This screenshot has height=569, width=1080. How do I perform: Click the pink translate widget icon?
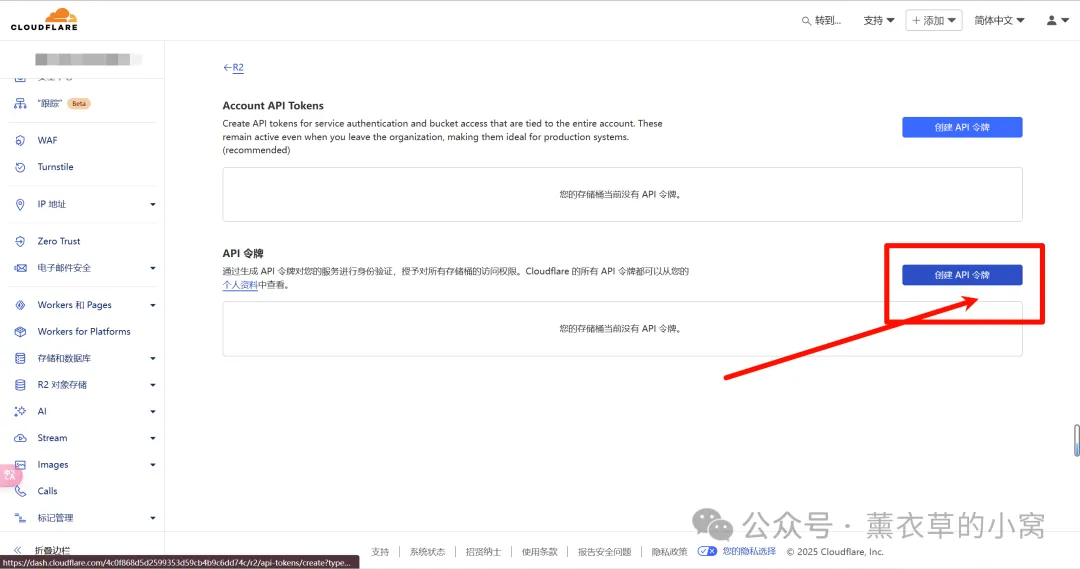pos(10,475)
